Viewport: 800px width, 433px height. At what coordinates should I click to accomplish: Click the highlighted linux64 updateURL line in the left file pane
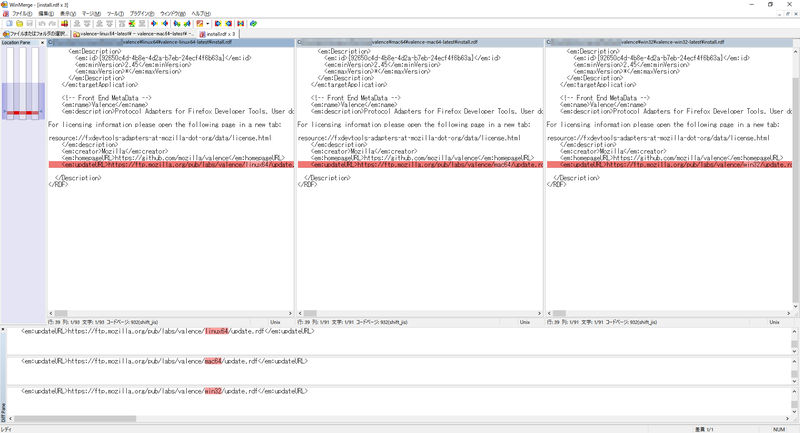pyautogui.click(x=171, y=165)
